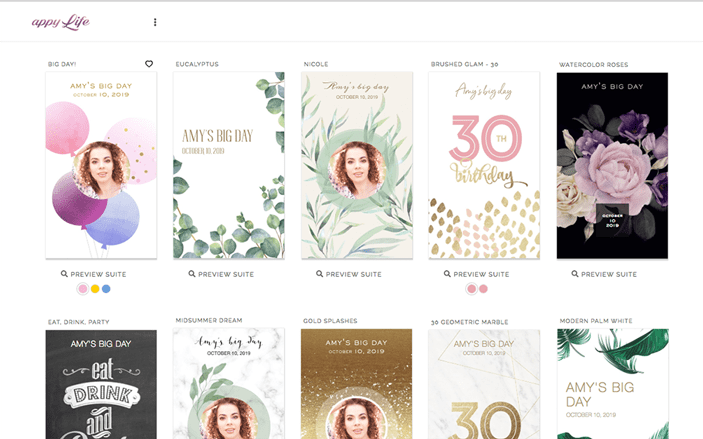Click the 'WATERCOLOR ROSES' title text
Image resolution: width=703 pixels, height=439 pixels.
click(594, 65)
